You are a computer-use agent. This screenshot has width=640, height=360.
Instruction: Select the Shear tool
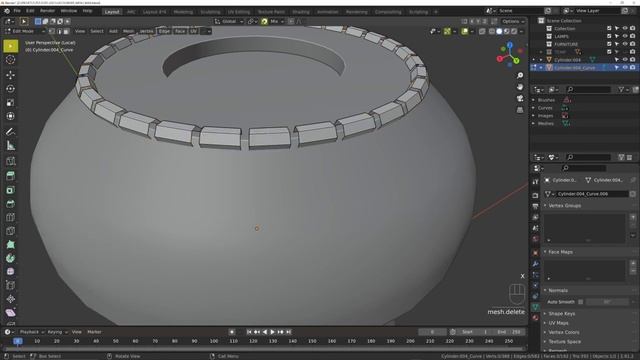point(11,313)
